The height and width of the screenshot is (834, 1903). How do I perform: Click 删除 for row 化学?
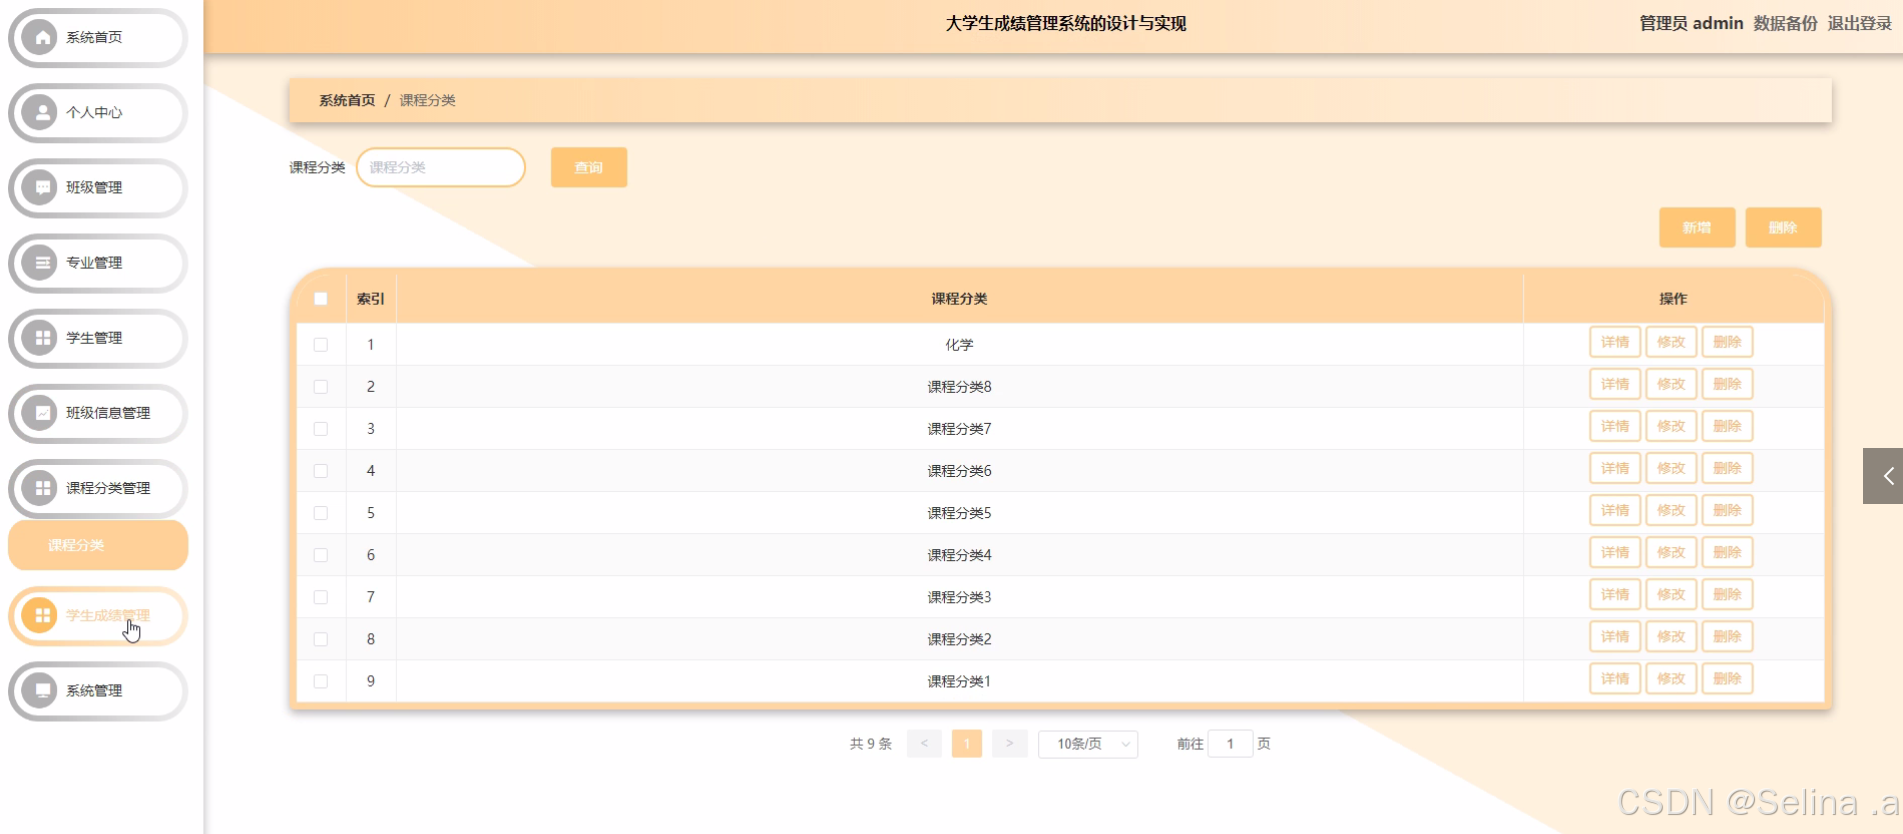click(x=1727, y=342)
